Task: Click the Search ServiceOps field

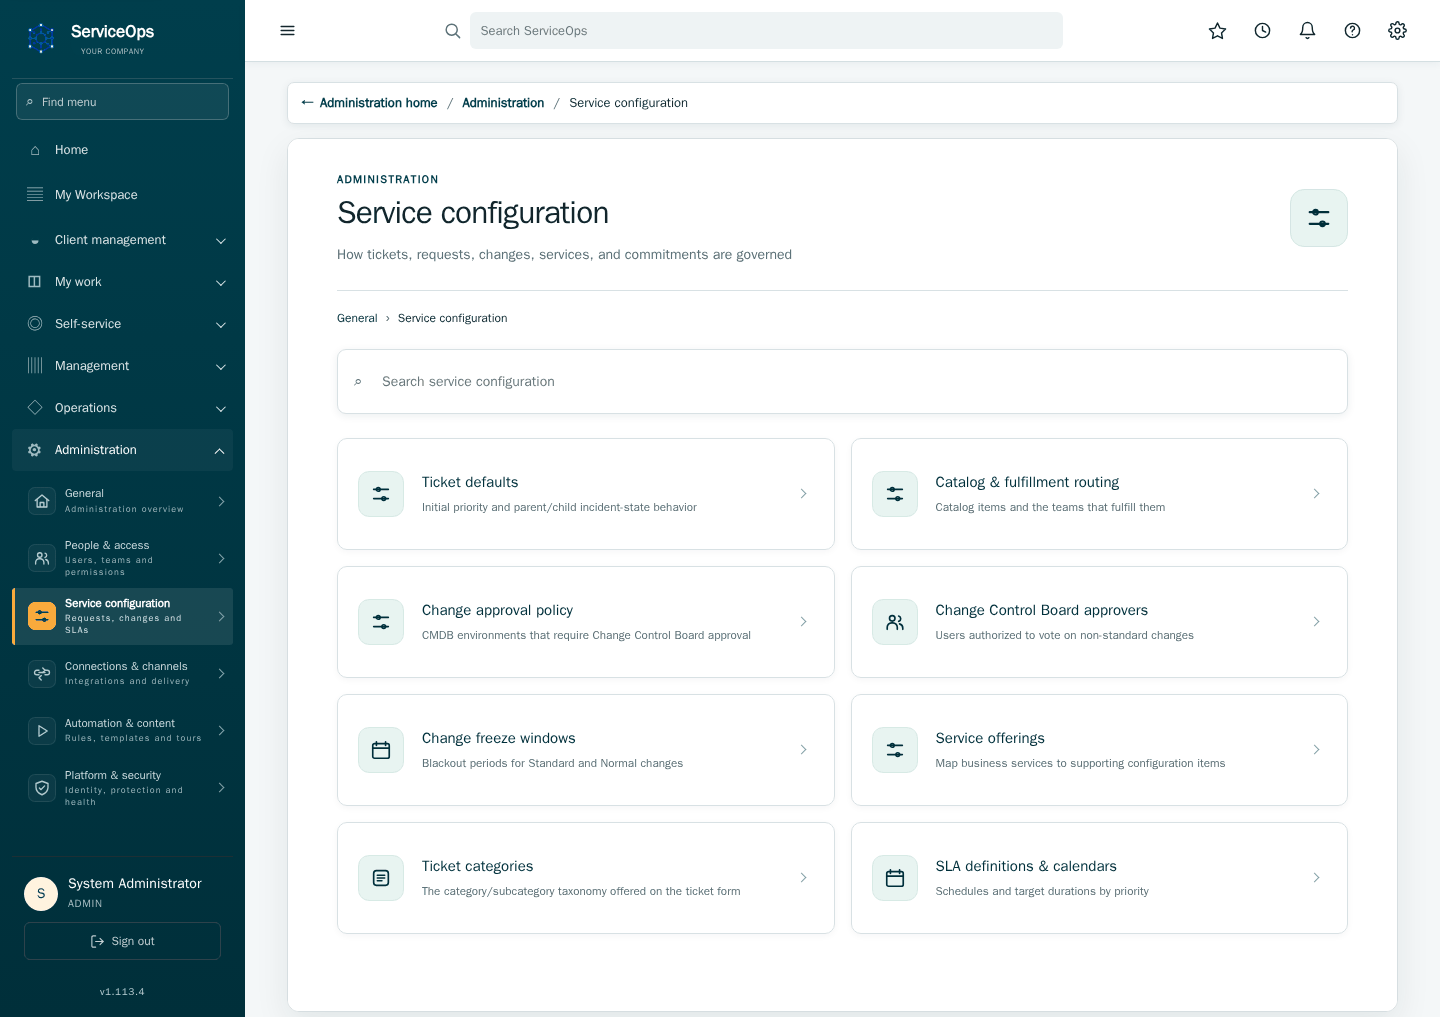Action: tap(766, 31)
